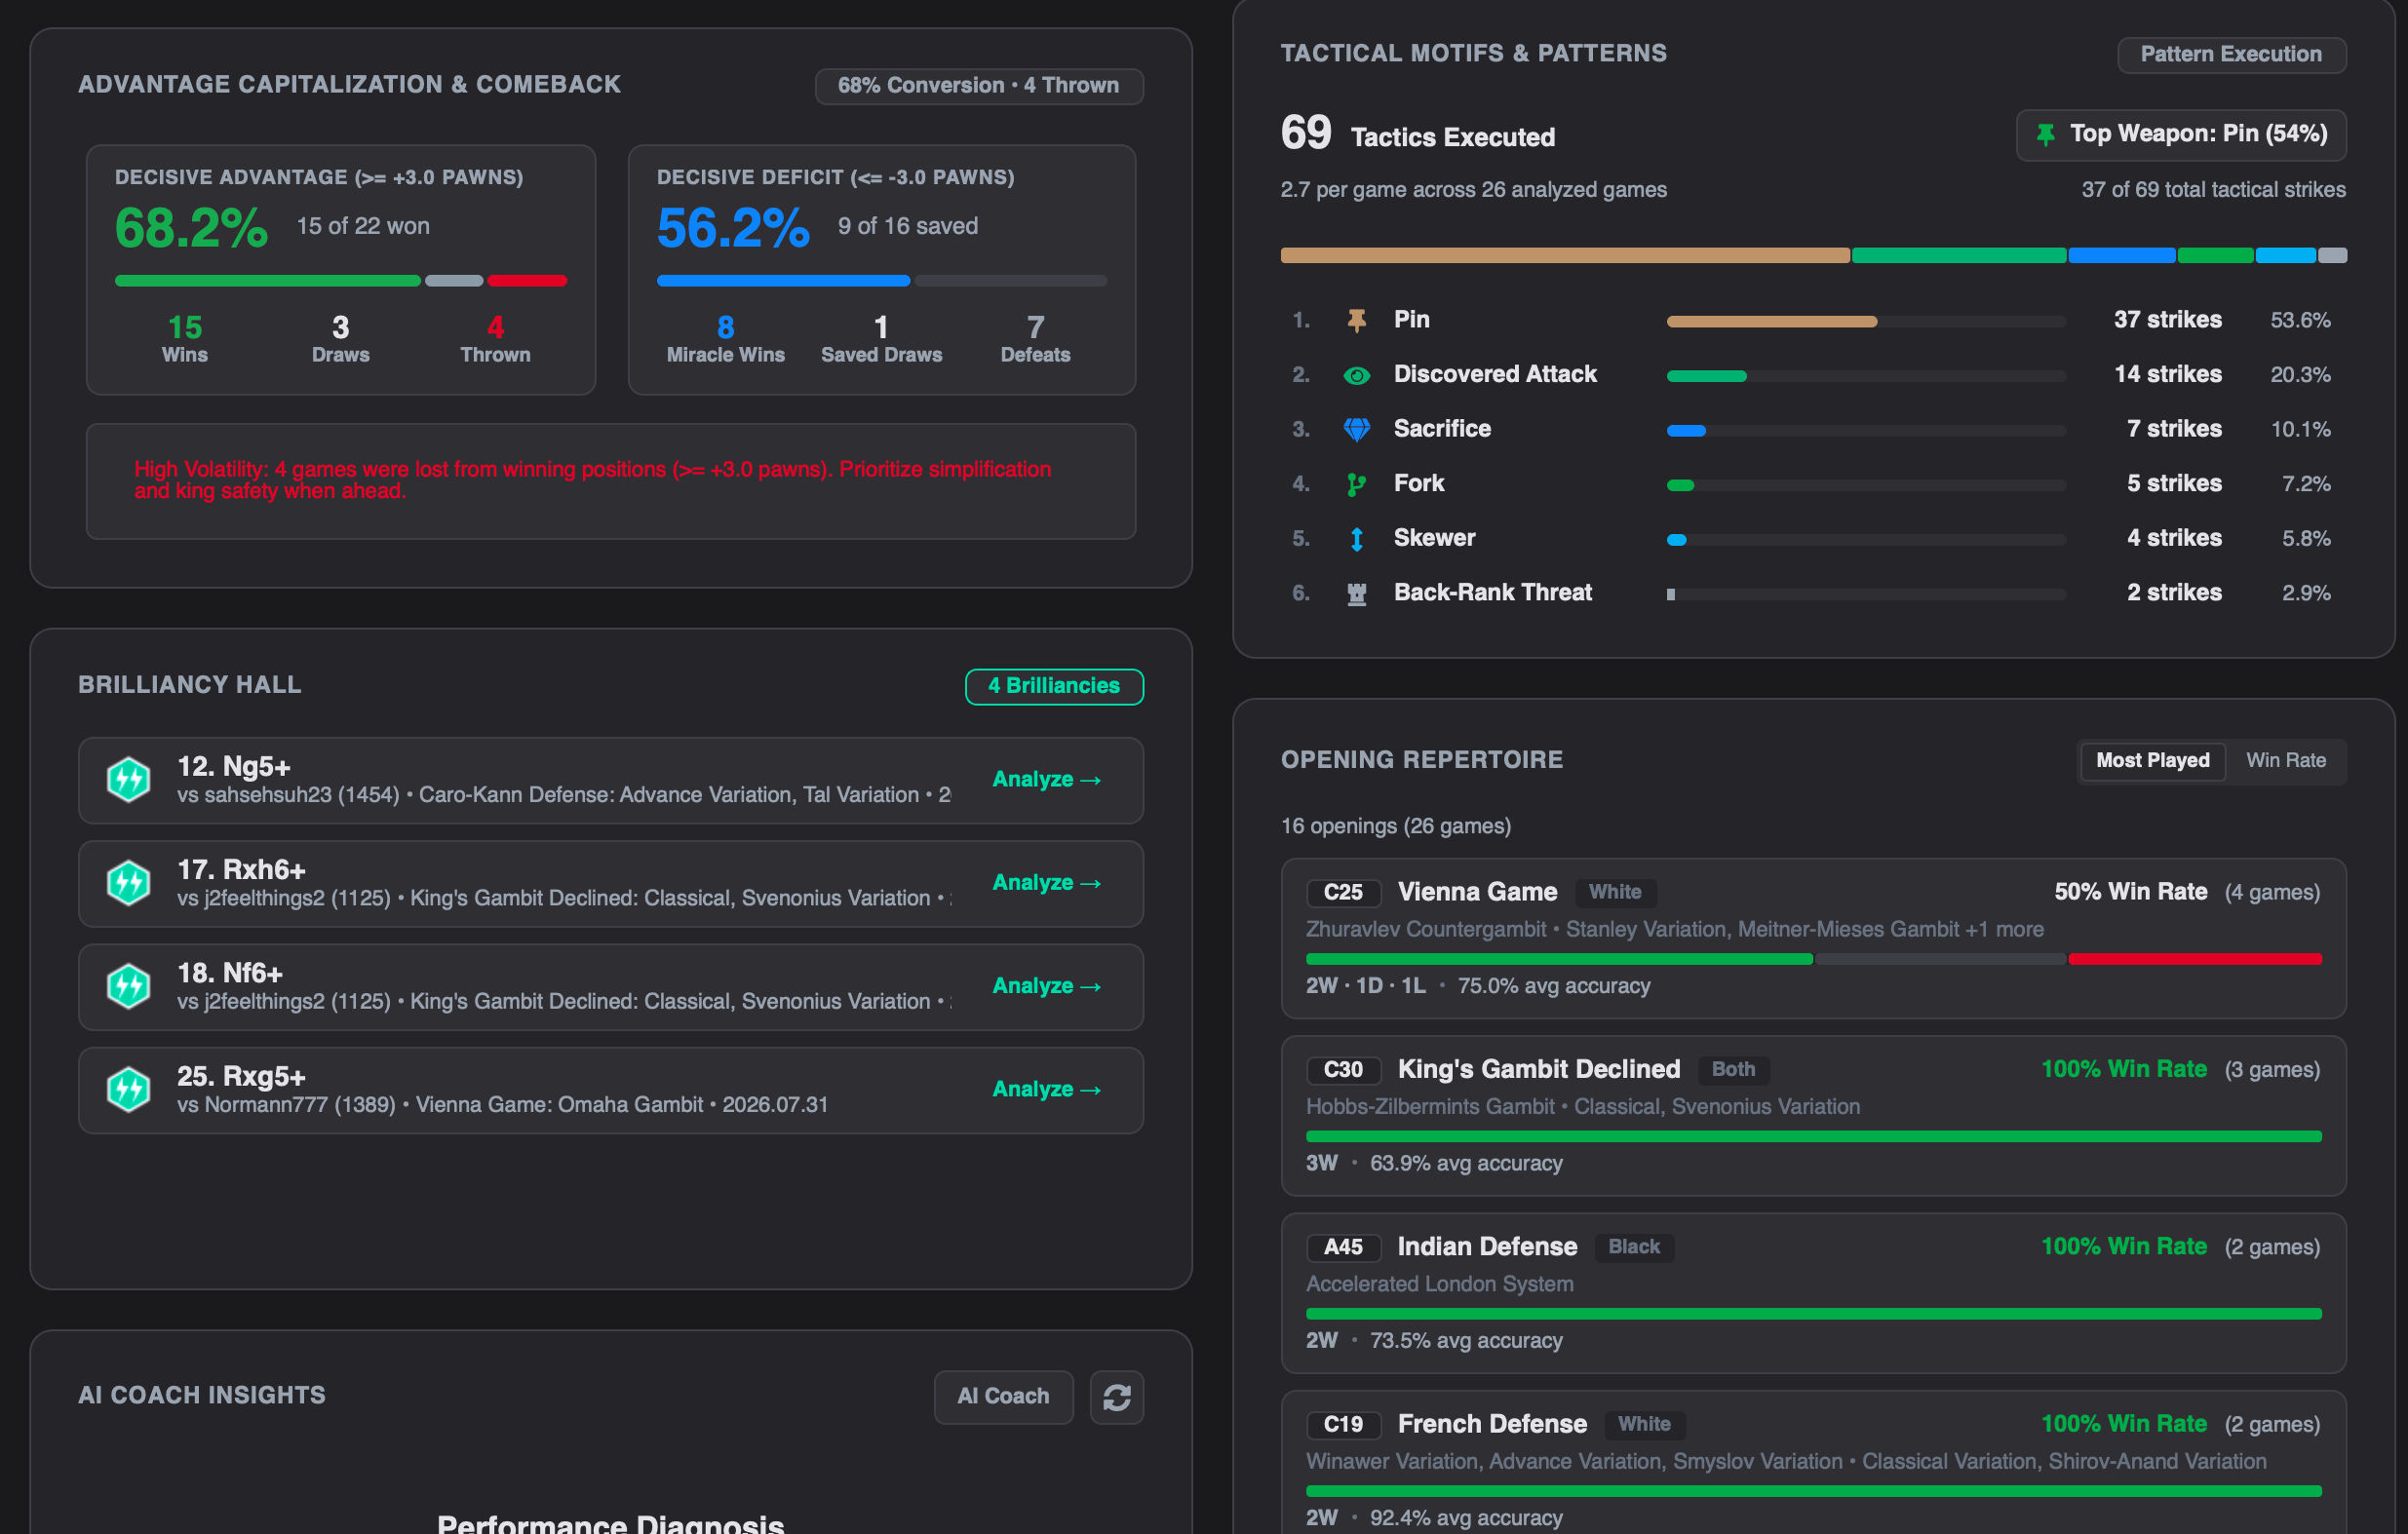Open the Indian Defense opening card
The image size is (2408, 1534).
pos(1813,1293)
